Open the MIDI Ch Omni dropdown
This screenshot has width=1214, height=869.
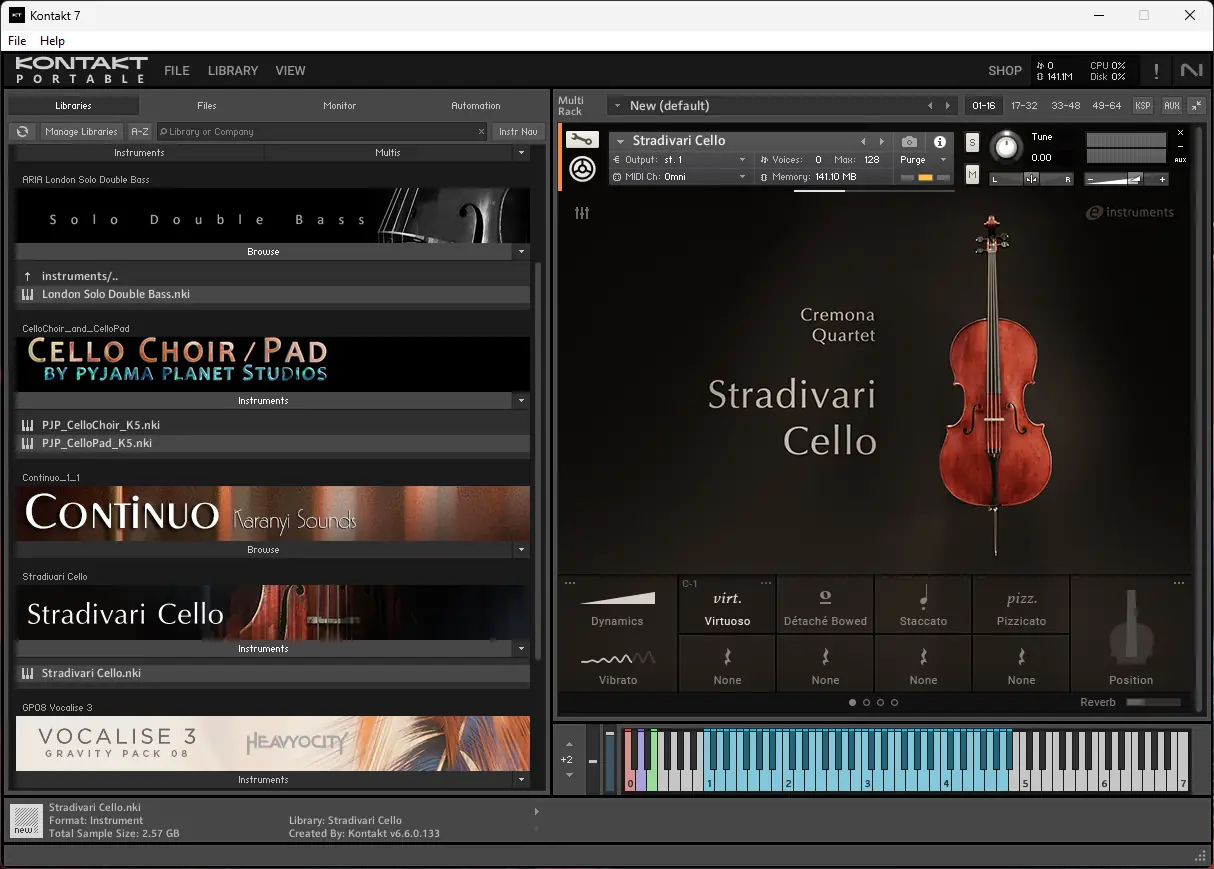(680, 175)
